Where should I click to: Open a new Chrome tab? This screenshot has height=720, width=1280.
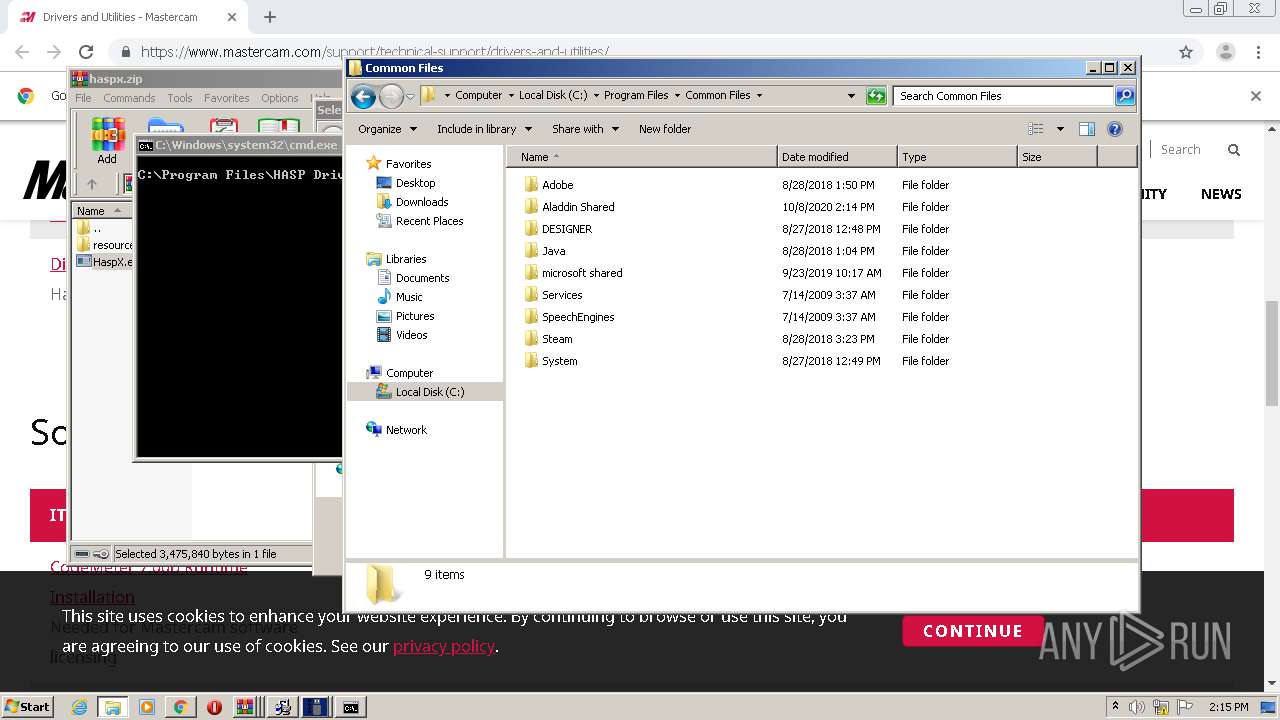coord(270,17)
